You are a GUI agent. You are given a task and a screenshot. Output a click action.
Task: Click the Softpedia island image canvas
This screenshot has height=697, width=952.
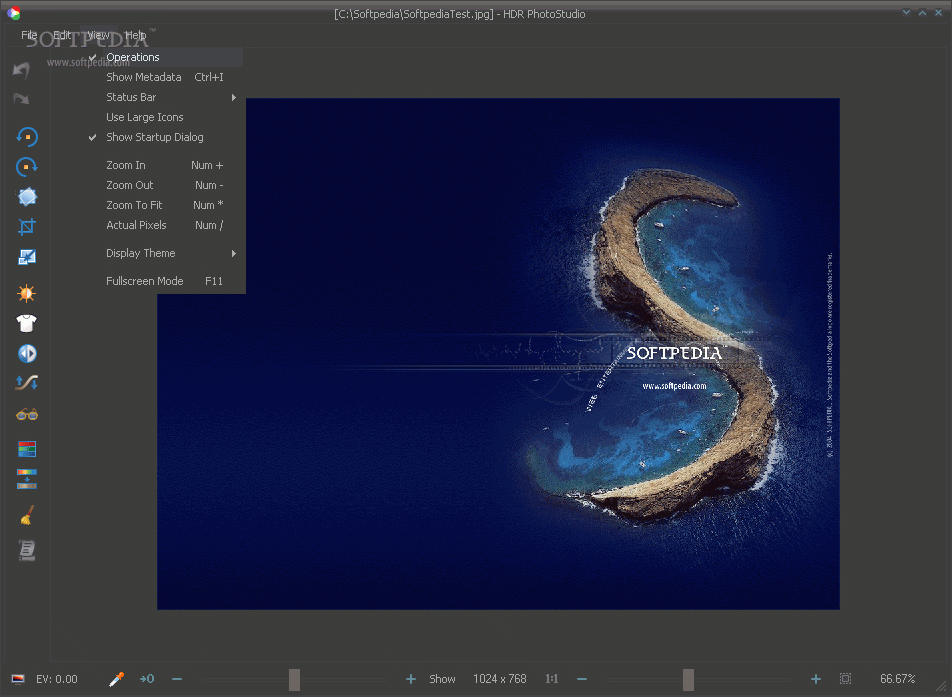click(498, 353)
